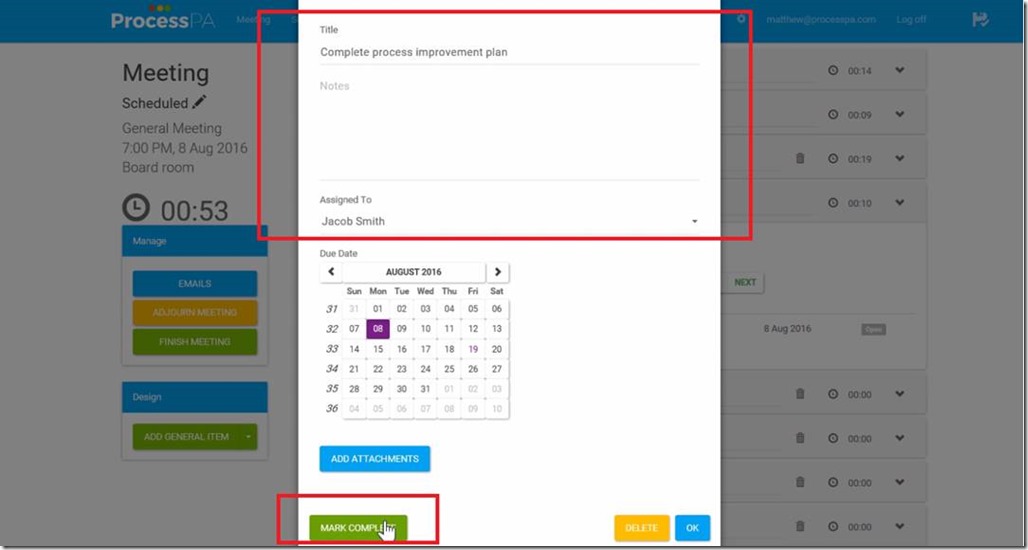Expand the agenda item with 00:14 chevron
The image size is (1028, 550).
tap(900, 70)
